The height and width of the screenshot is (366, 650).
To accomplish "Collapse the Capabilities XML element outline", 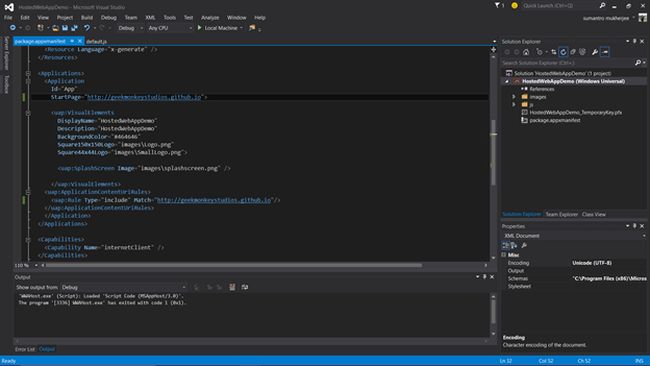I will (x=28, y=240).
